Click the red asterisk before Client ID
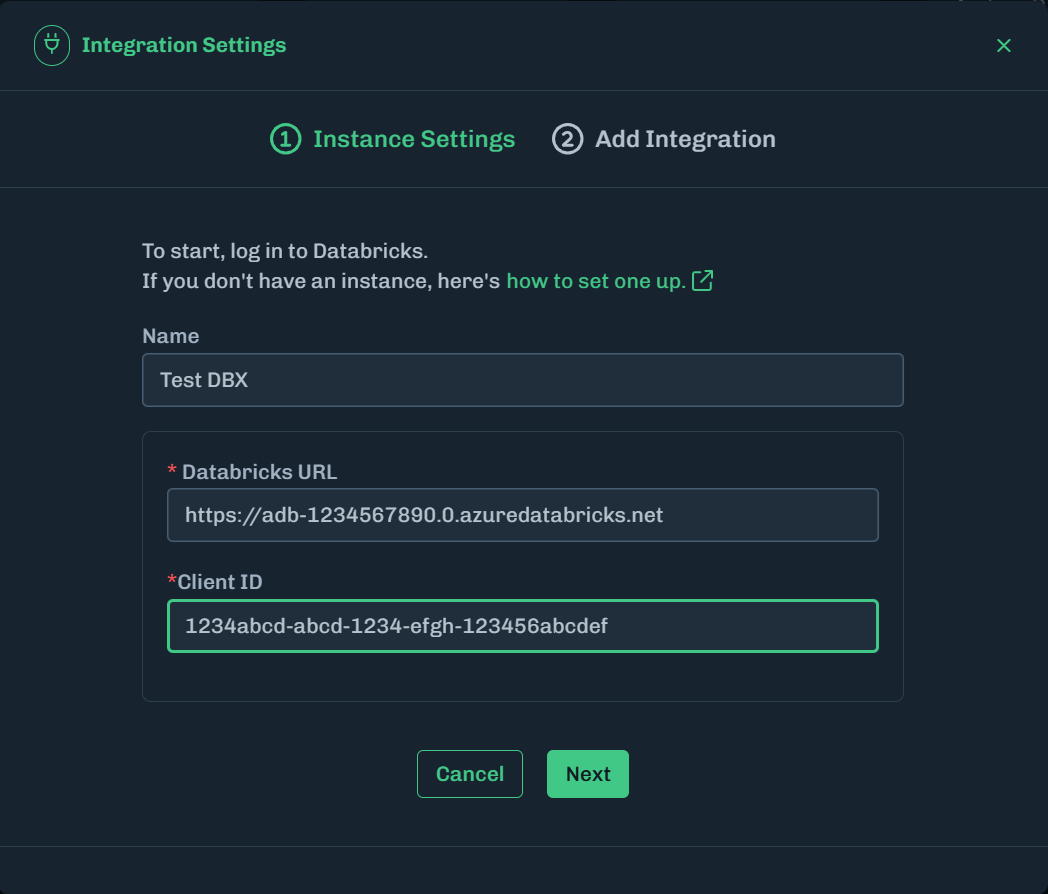Screen dimensions: 1048x894 pyautogui.click(x=172, y=581)
